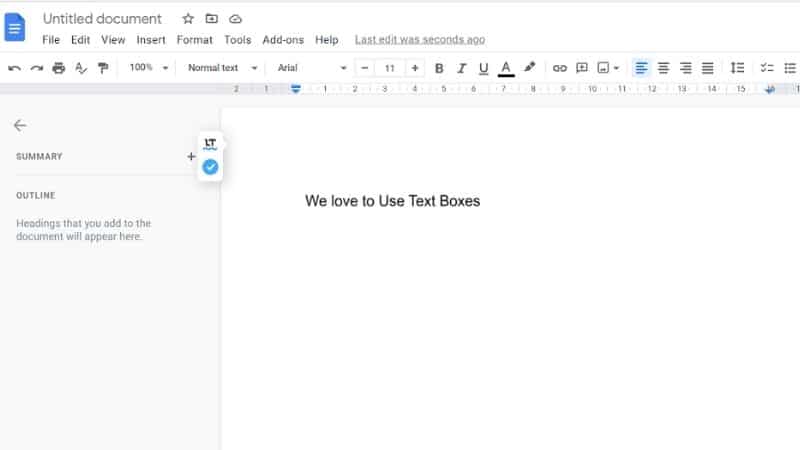The height and width of the screenshot is (450, 800).
Task: Open the Arial font dropdown
Action: (311, 68)
